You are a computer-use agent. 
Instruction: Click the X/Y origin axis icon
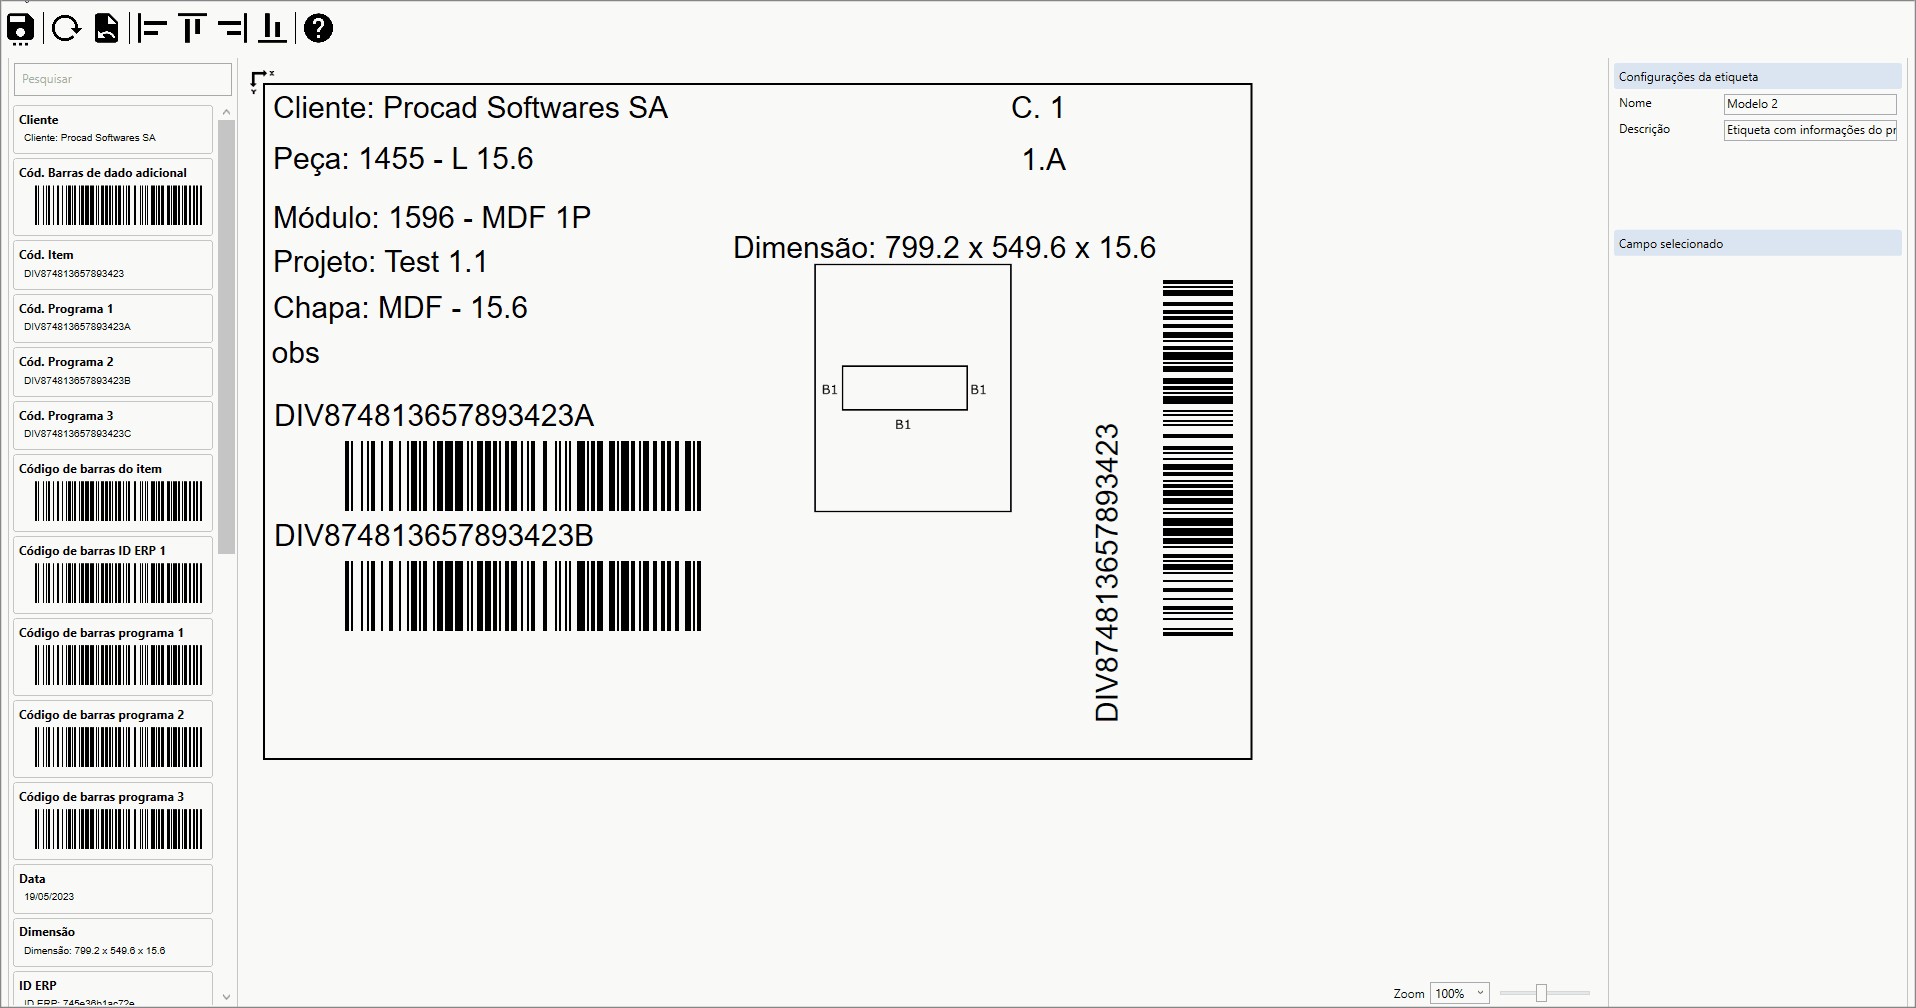260,80
